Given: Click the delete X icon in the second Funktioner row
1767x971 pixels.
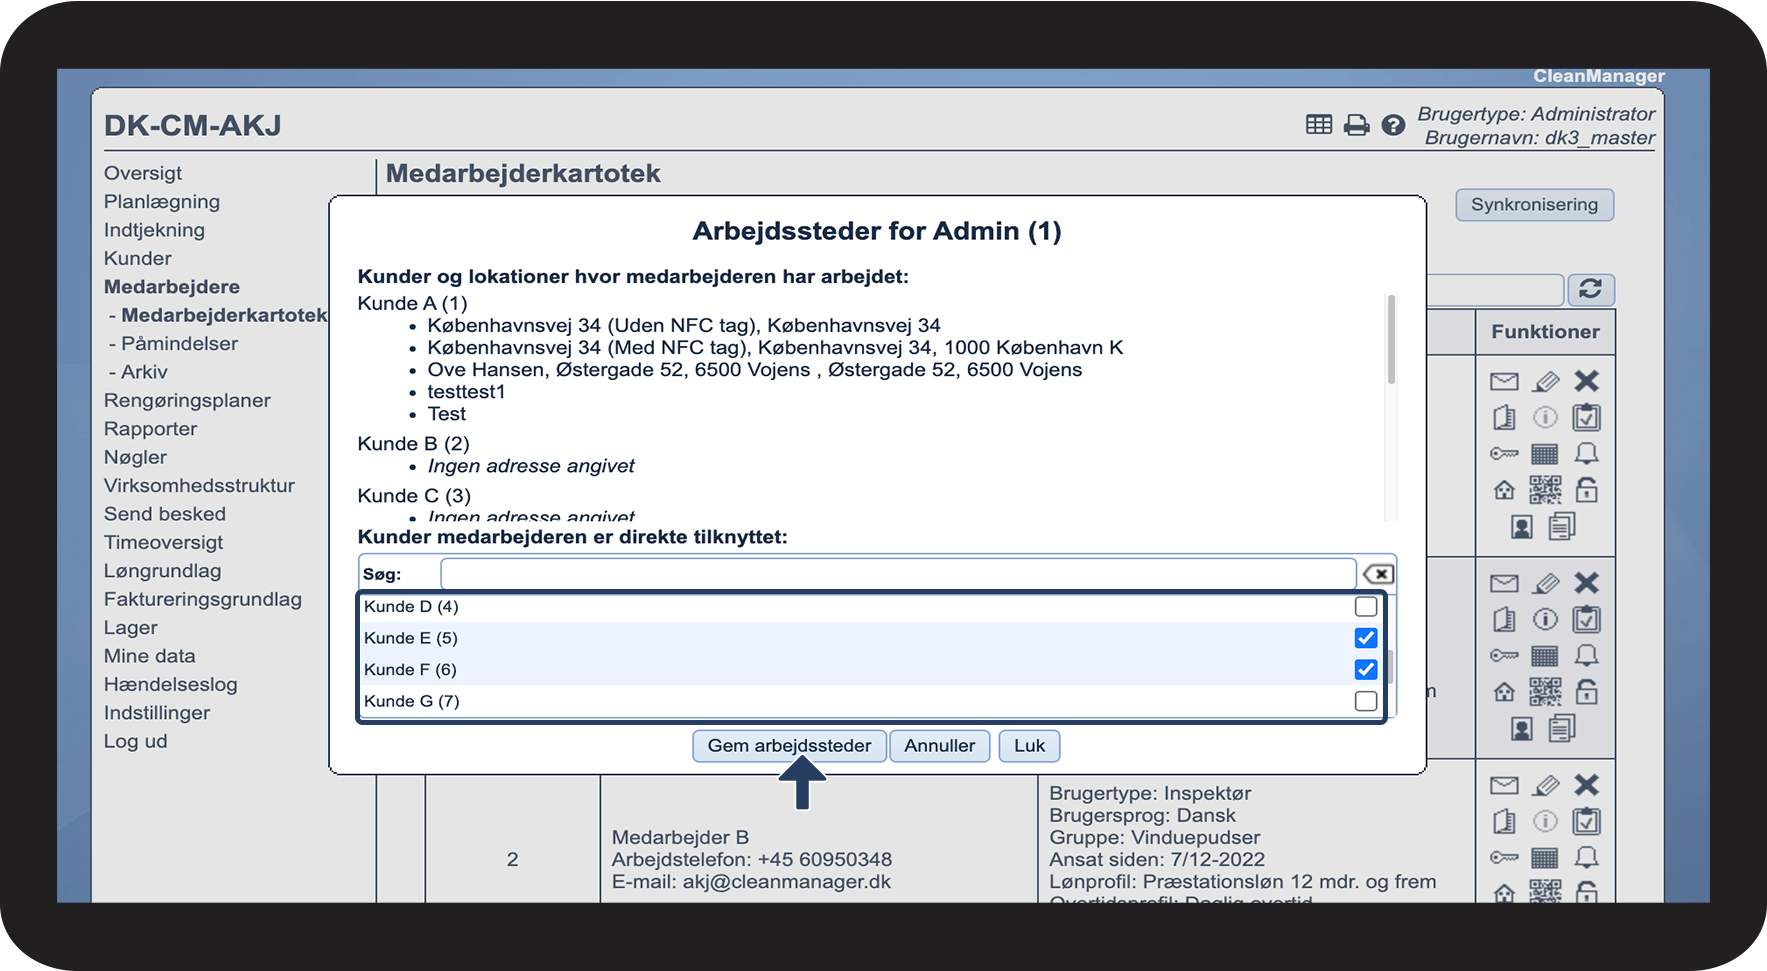Looking at the screenshot, I should [1587, 583].
